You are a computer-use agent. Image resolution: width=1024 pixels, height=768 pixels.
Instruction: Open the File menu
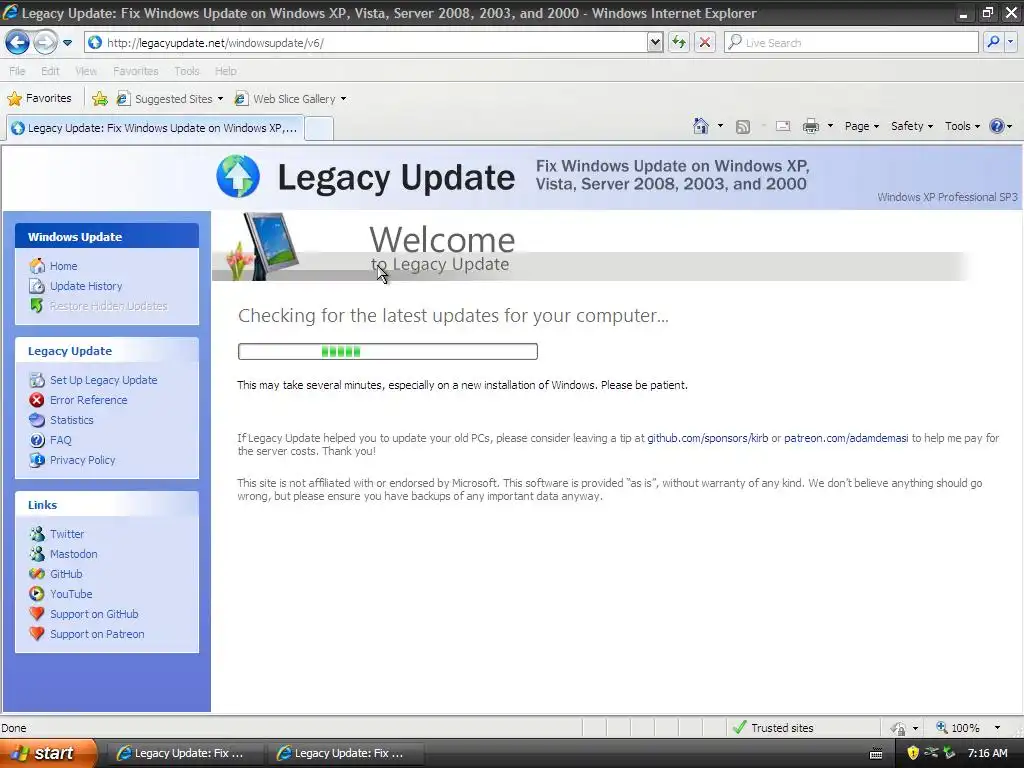tap(17, 71)
